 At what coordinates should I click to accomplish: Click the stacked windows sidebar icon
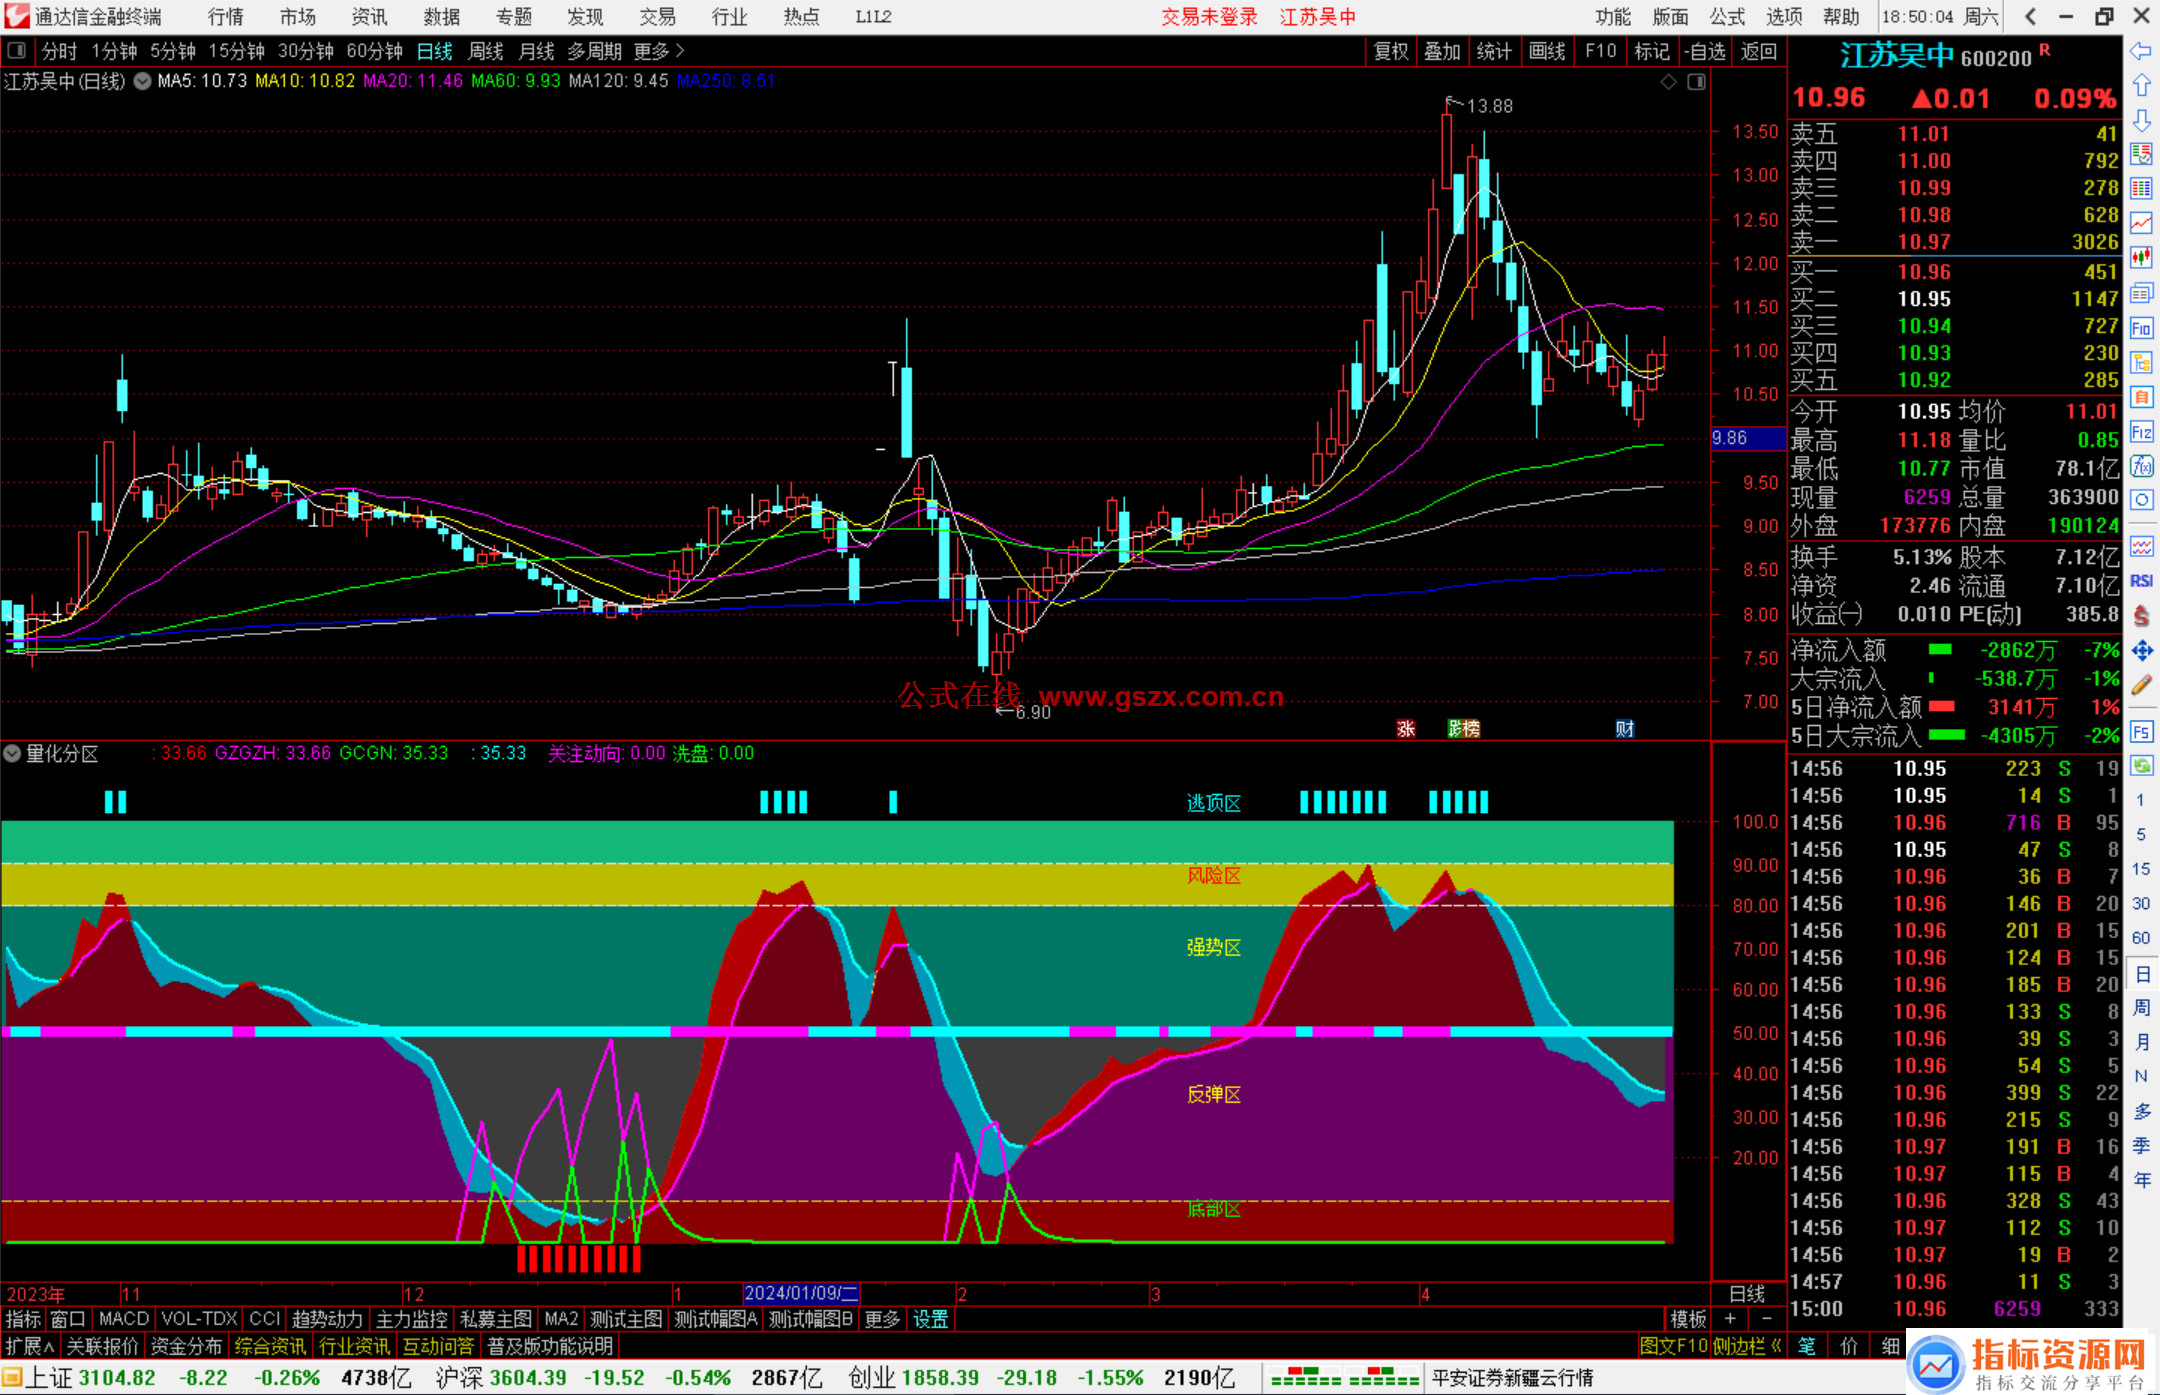point(2141,293)
